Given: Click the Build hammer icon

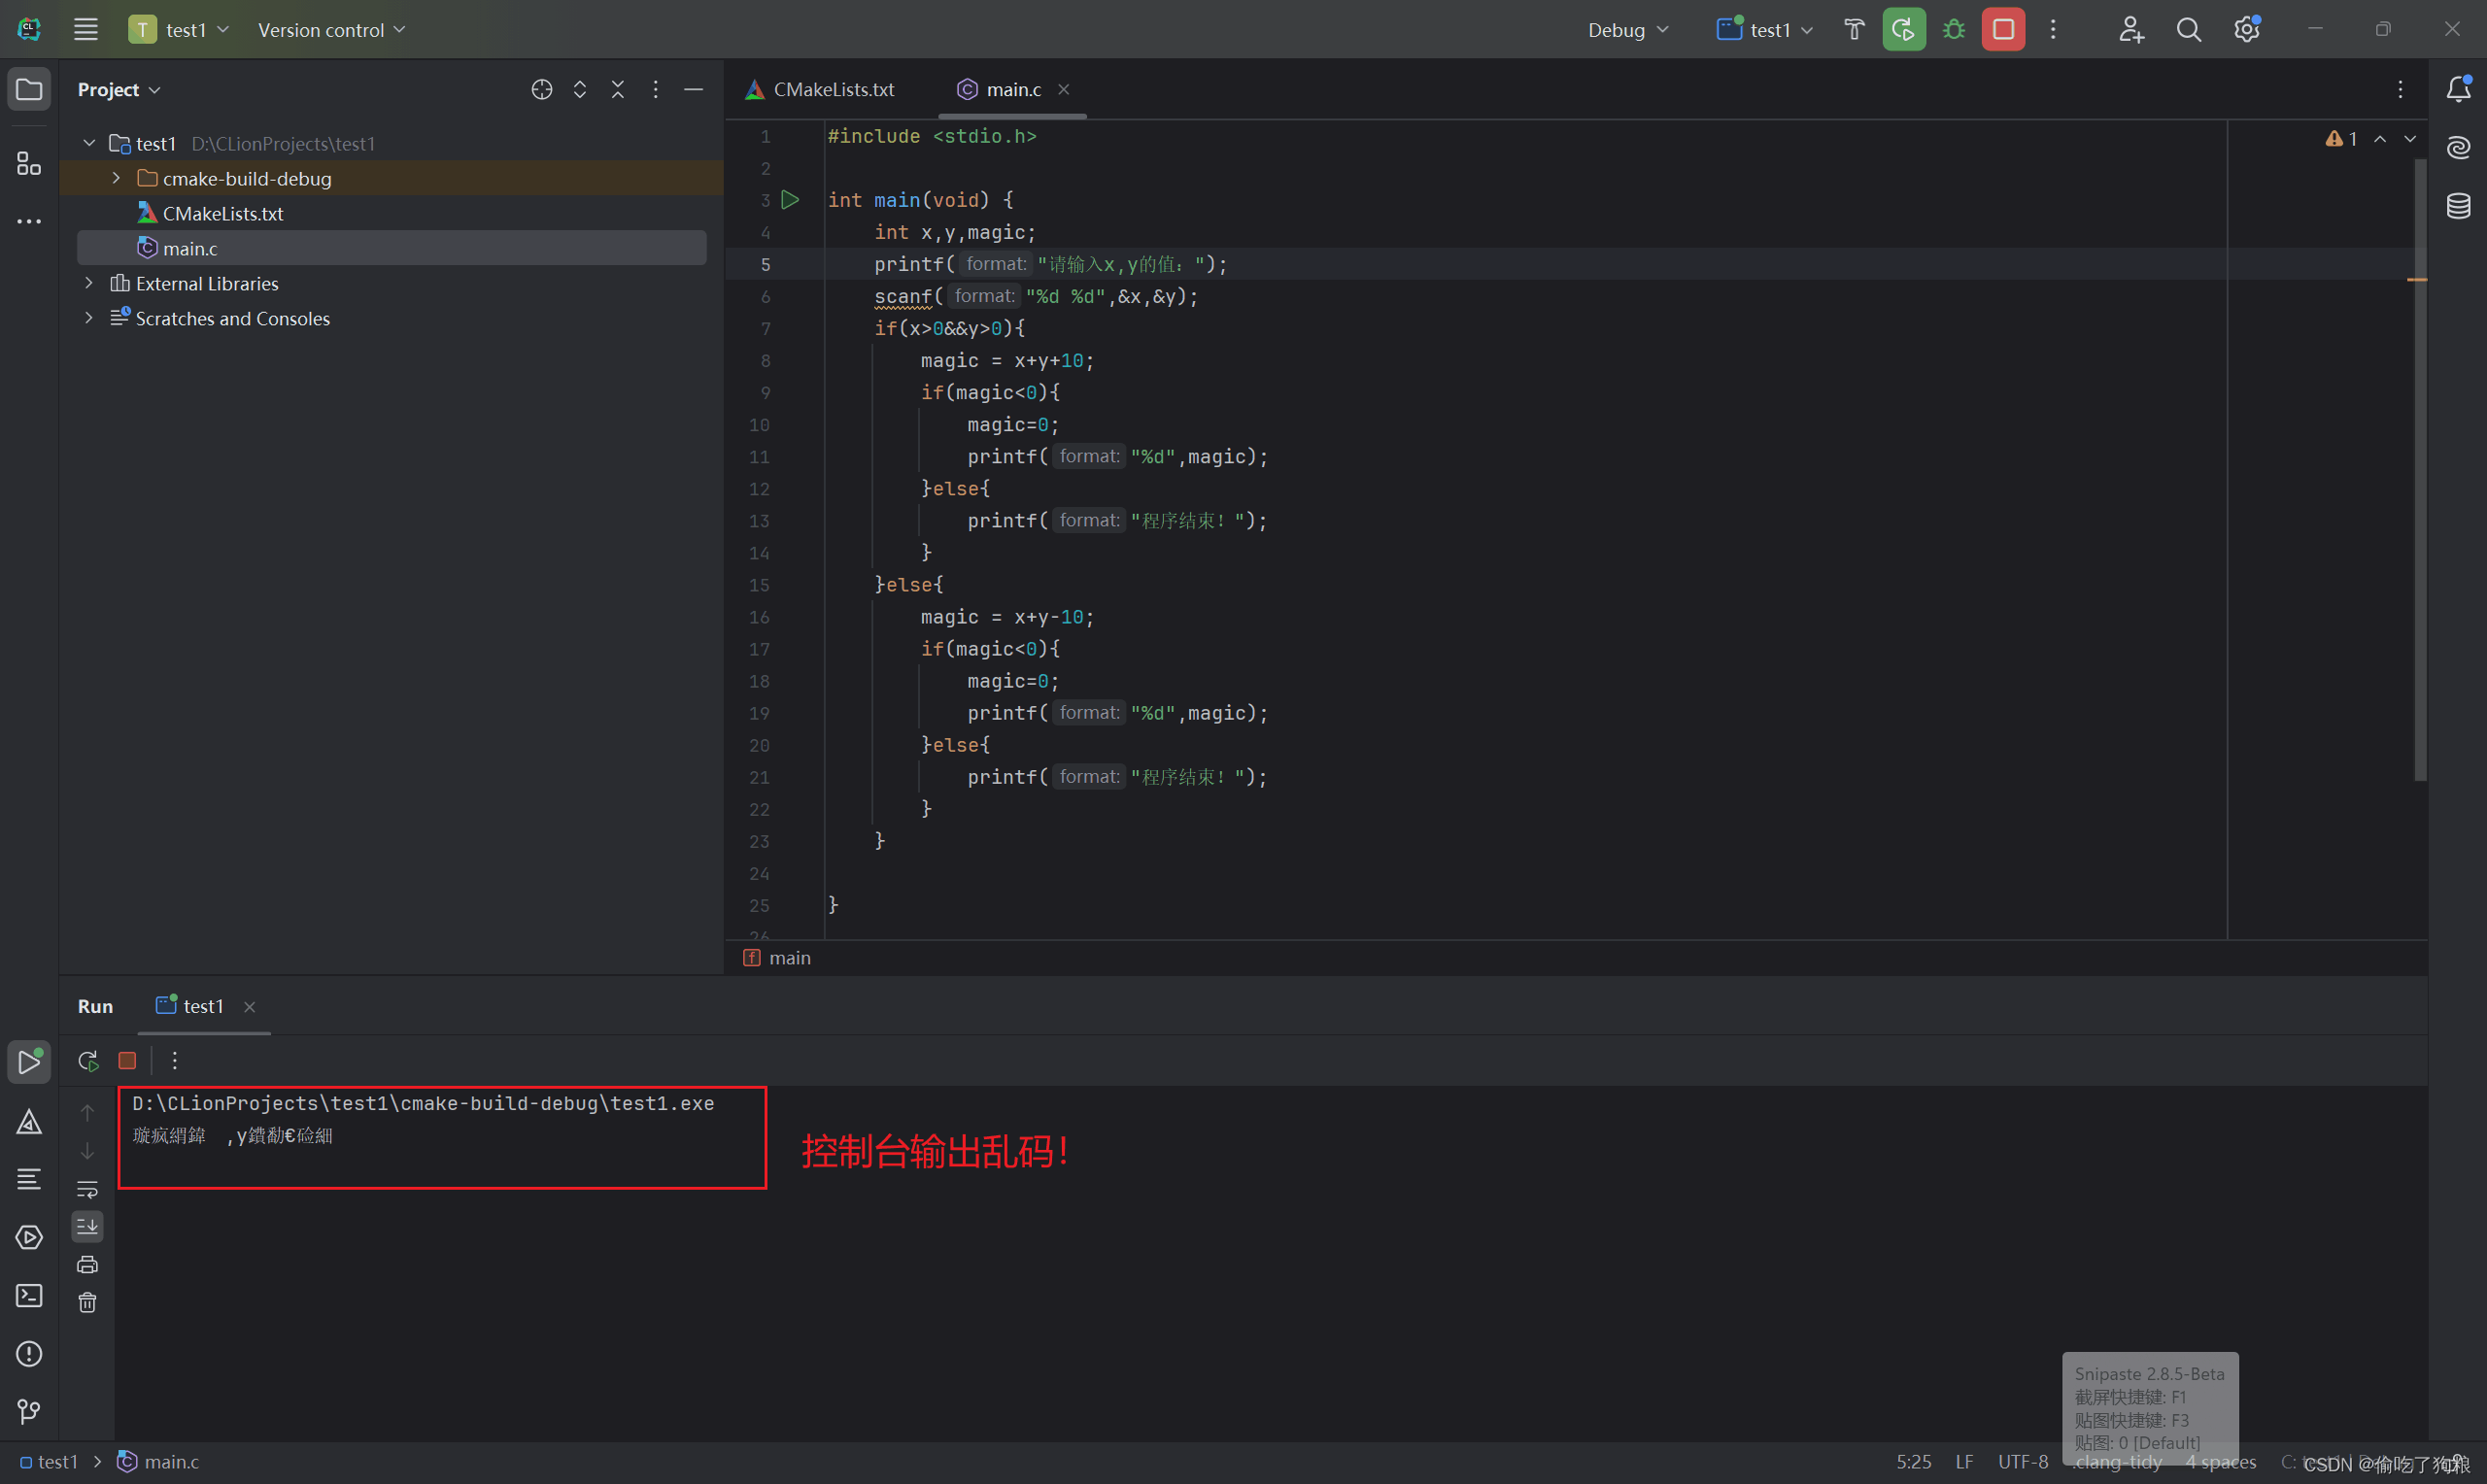Looking at the screenshot, I should [1854, 30].
